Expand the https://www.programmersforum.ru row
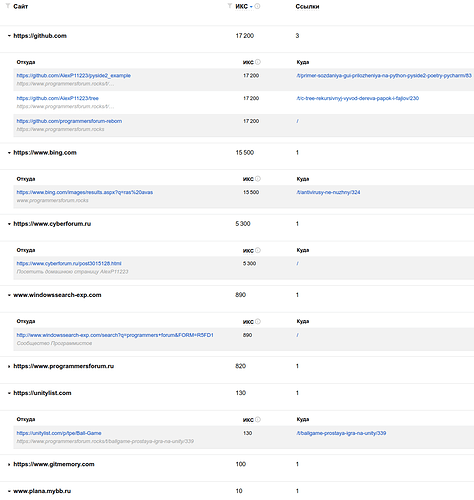This screenshot has height=500, width=474. (x=9, y=366)
